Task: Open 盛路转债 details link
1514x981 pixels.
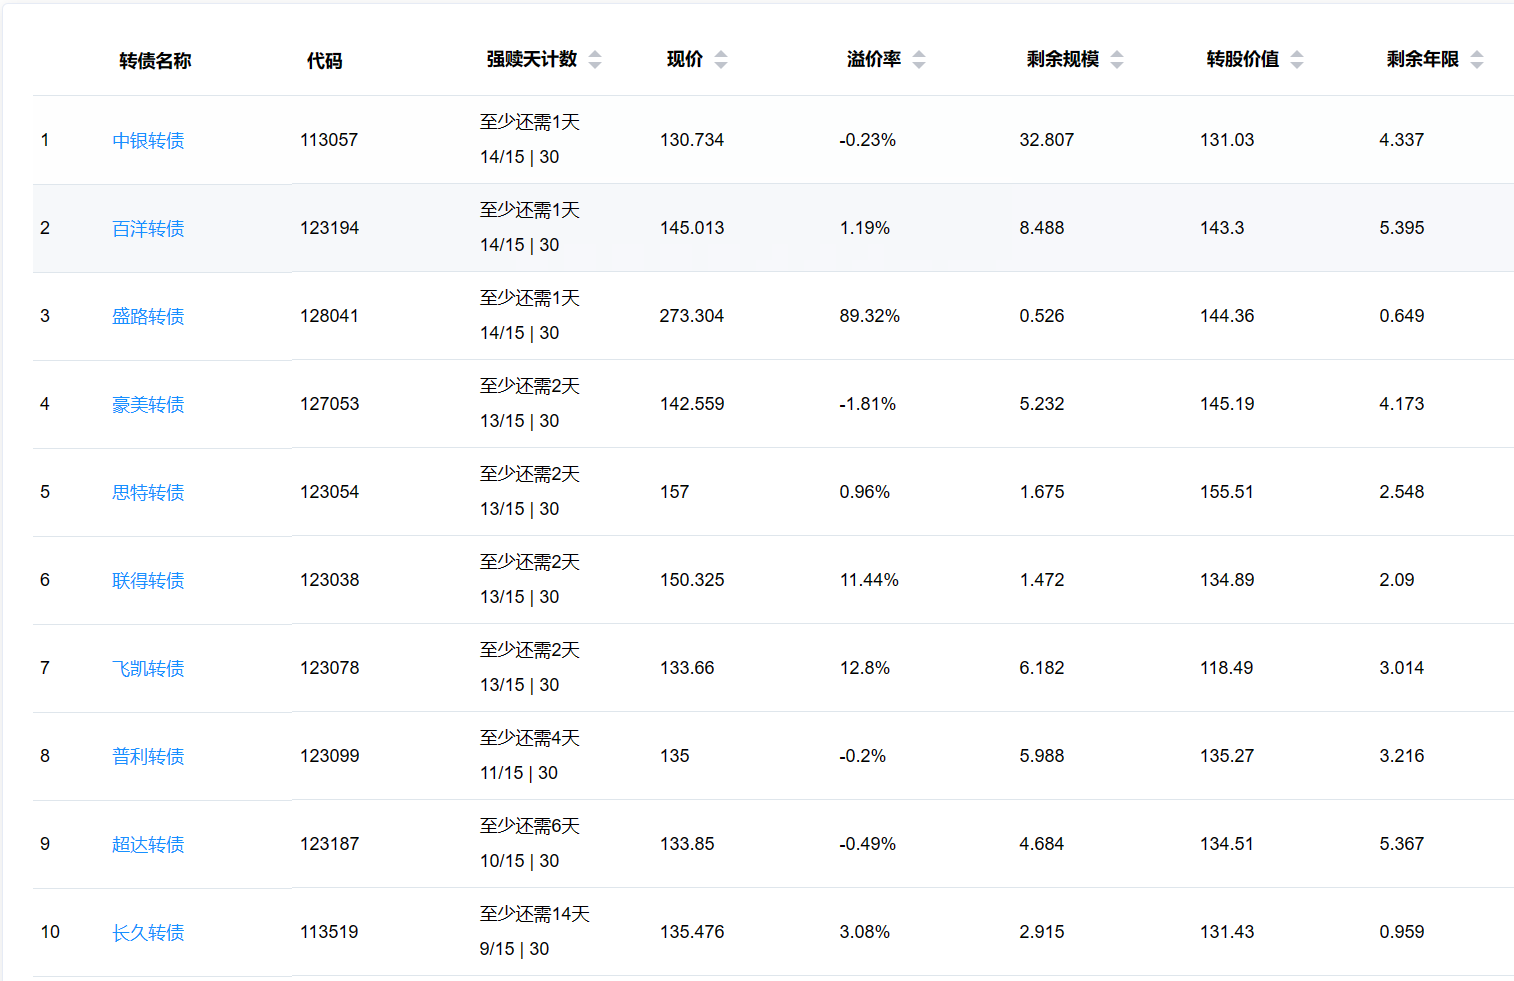Action: 148,317
